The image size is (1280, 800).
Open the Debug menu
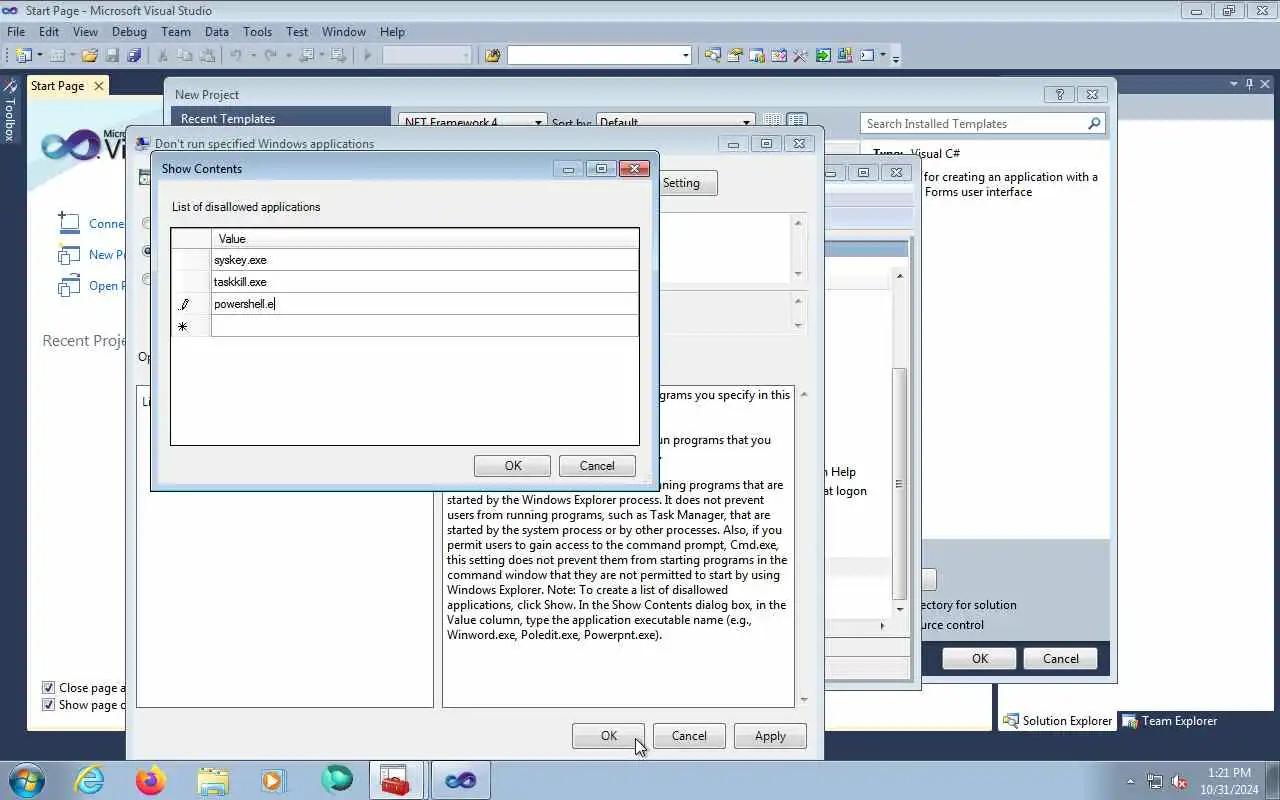[129, 32]
